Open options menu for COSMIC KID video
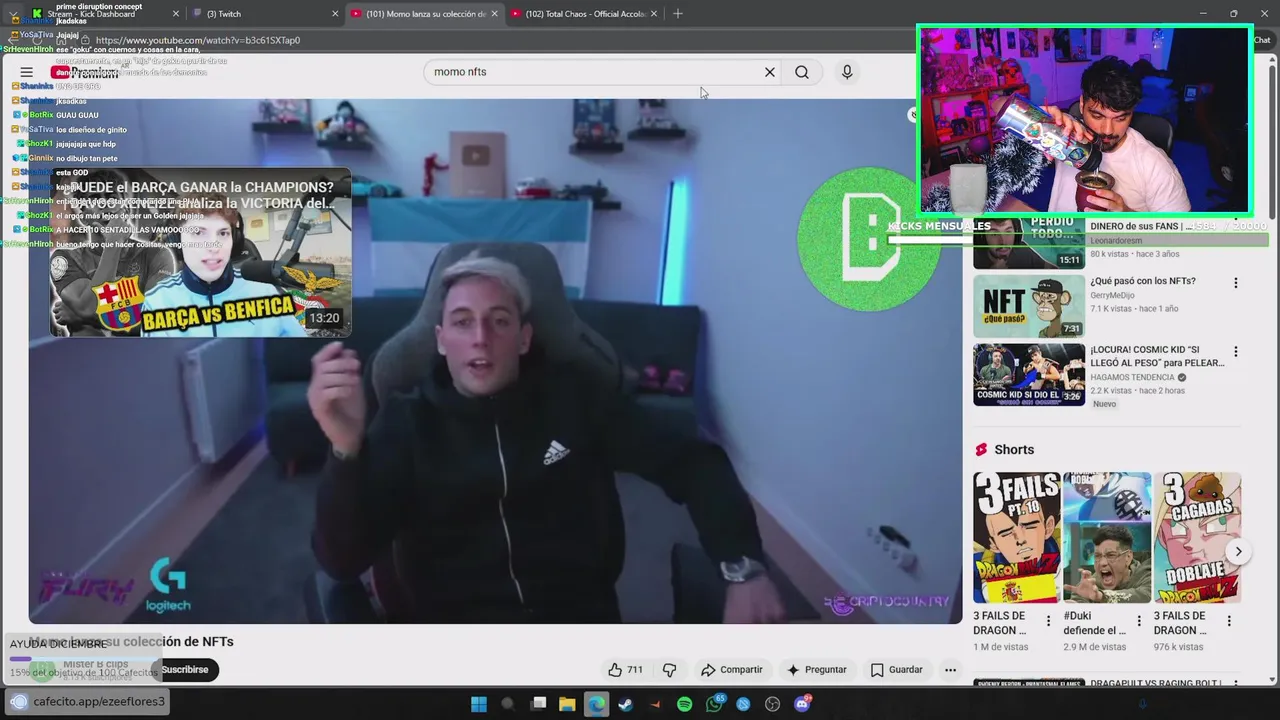Image resolution: width=1280 pixels, height=720 pixels. pos(1235,352)
